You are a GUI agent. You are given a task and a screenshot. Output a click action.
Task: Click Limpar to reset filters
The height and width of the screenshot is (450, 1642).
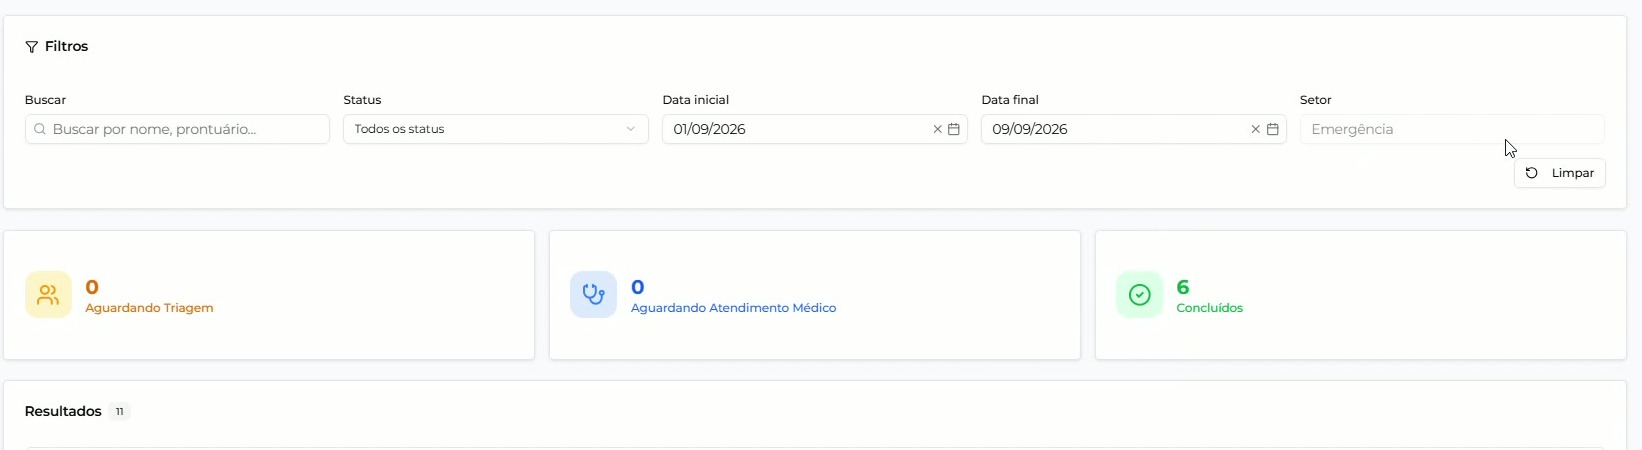(1560, 173)
